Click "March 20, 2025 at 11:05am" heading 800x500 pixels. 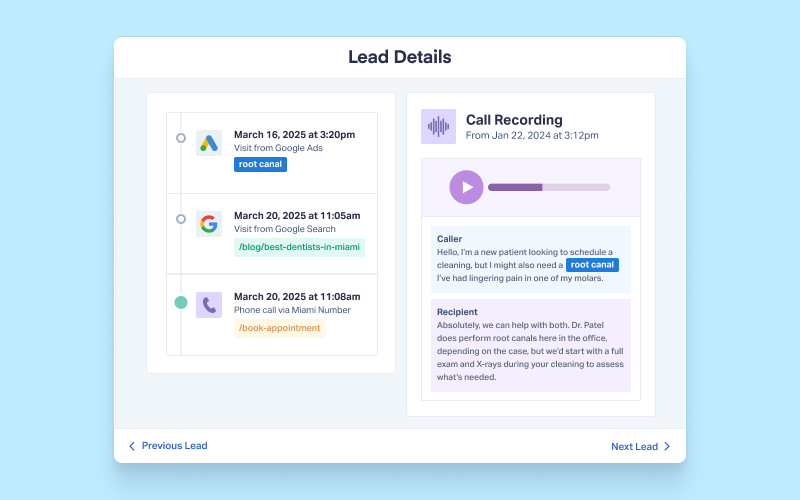[297, 216]
